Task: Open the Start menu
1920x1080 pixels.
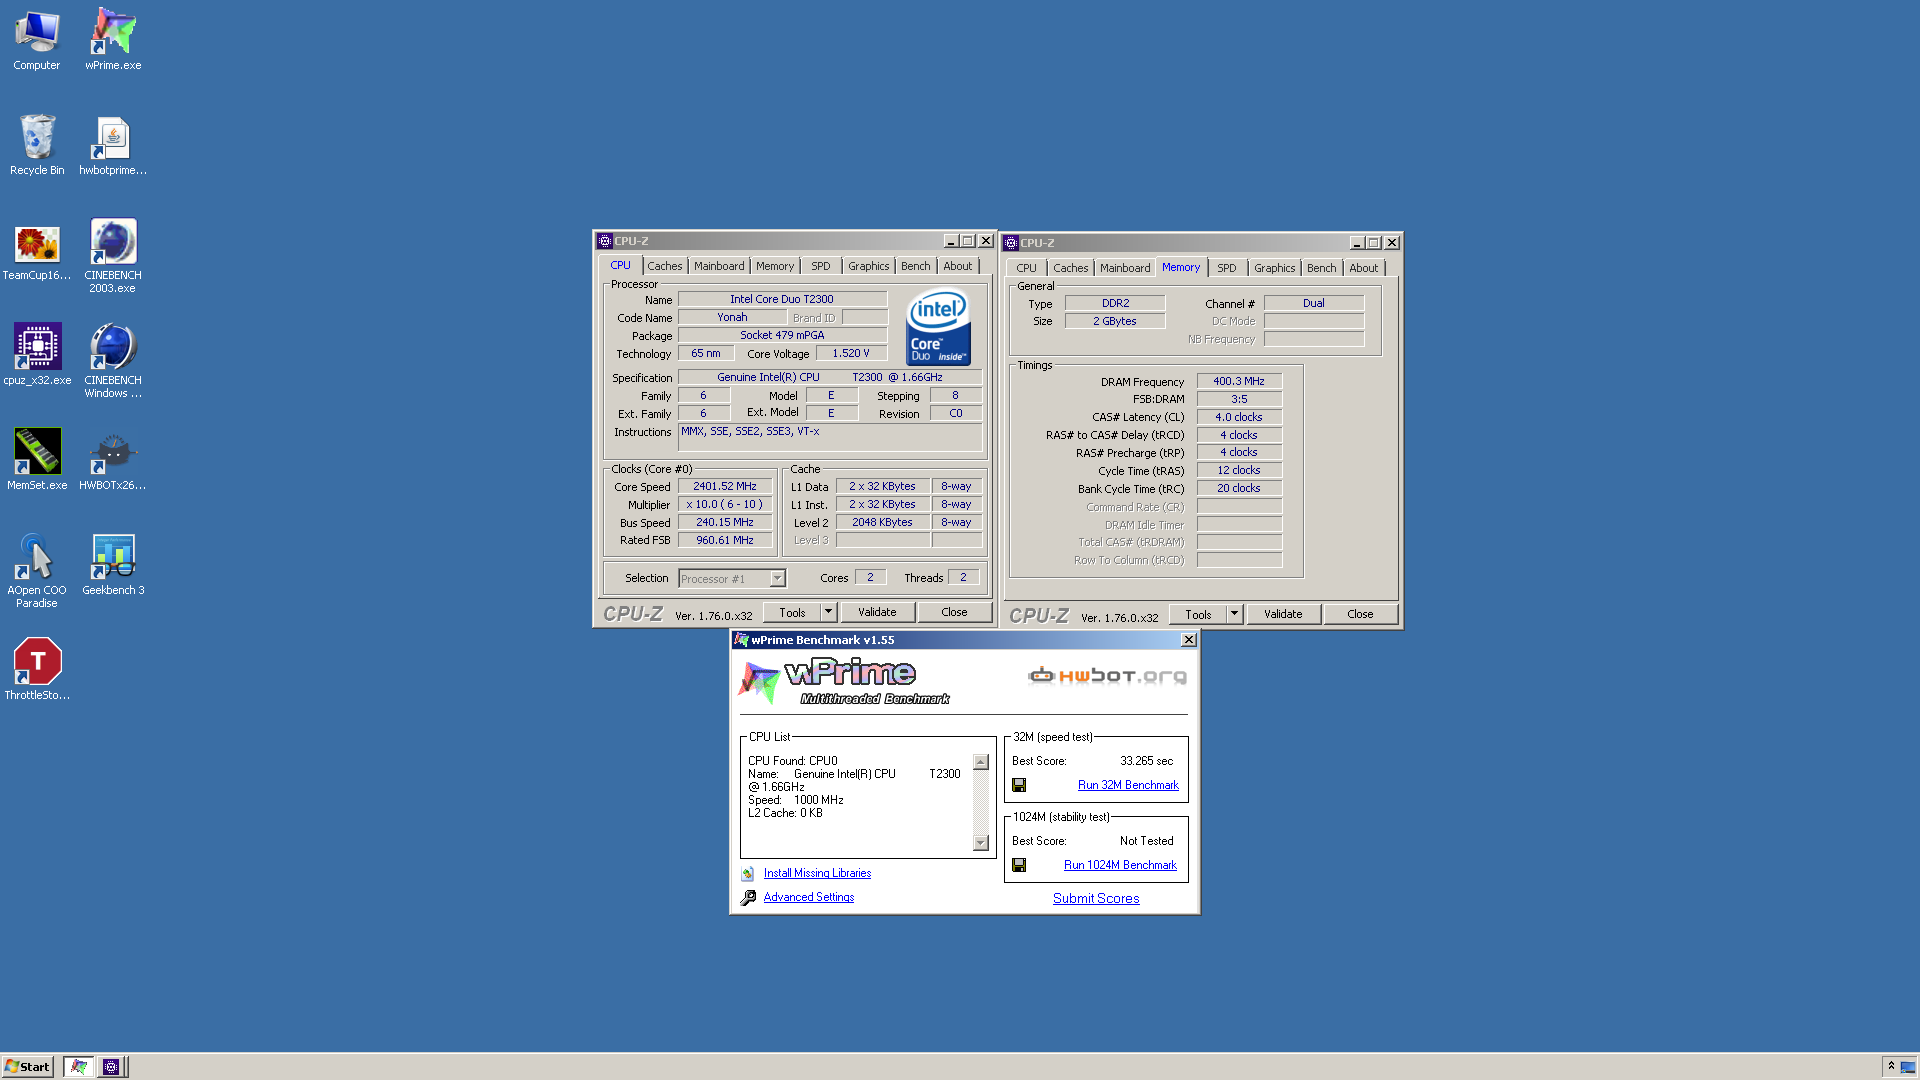Action: [x=27, y=1067]
